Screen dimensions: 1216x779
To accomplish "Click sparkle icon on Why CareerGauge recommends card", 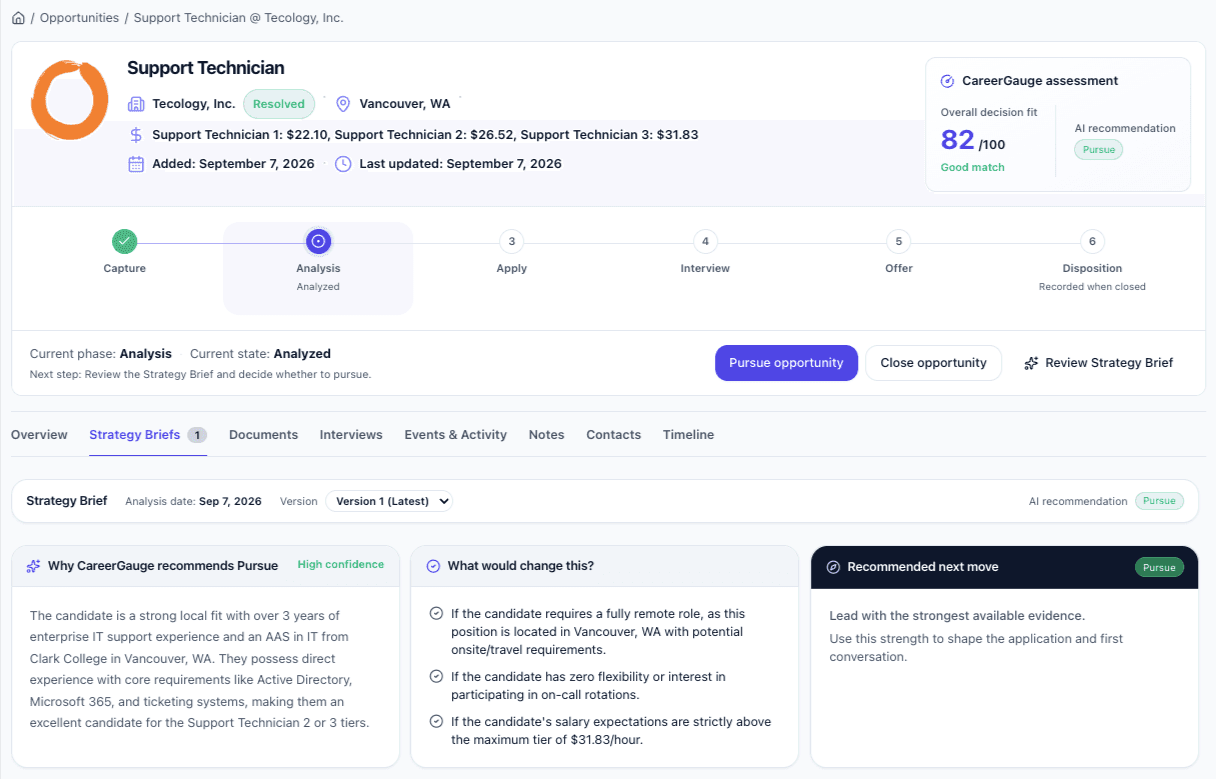I will 34,566.
